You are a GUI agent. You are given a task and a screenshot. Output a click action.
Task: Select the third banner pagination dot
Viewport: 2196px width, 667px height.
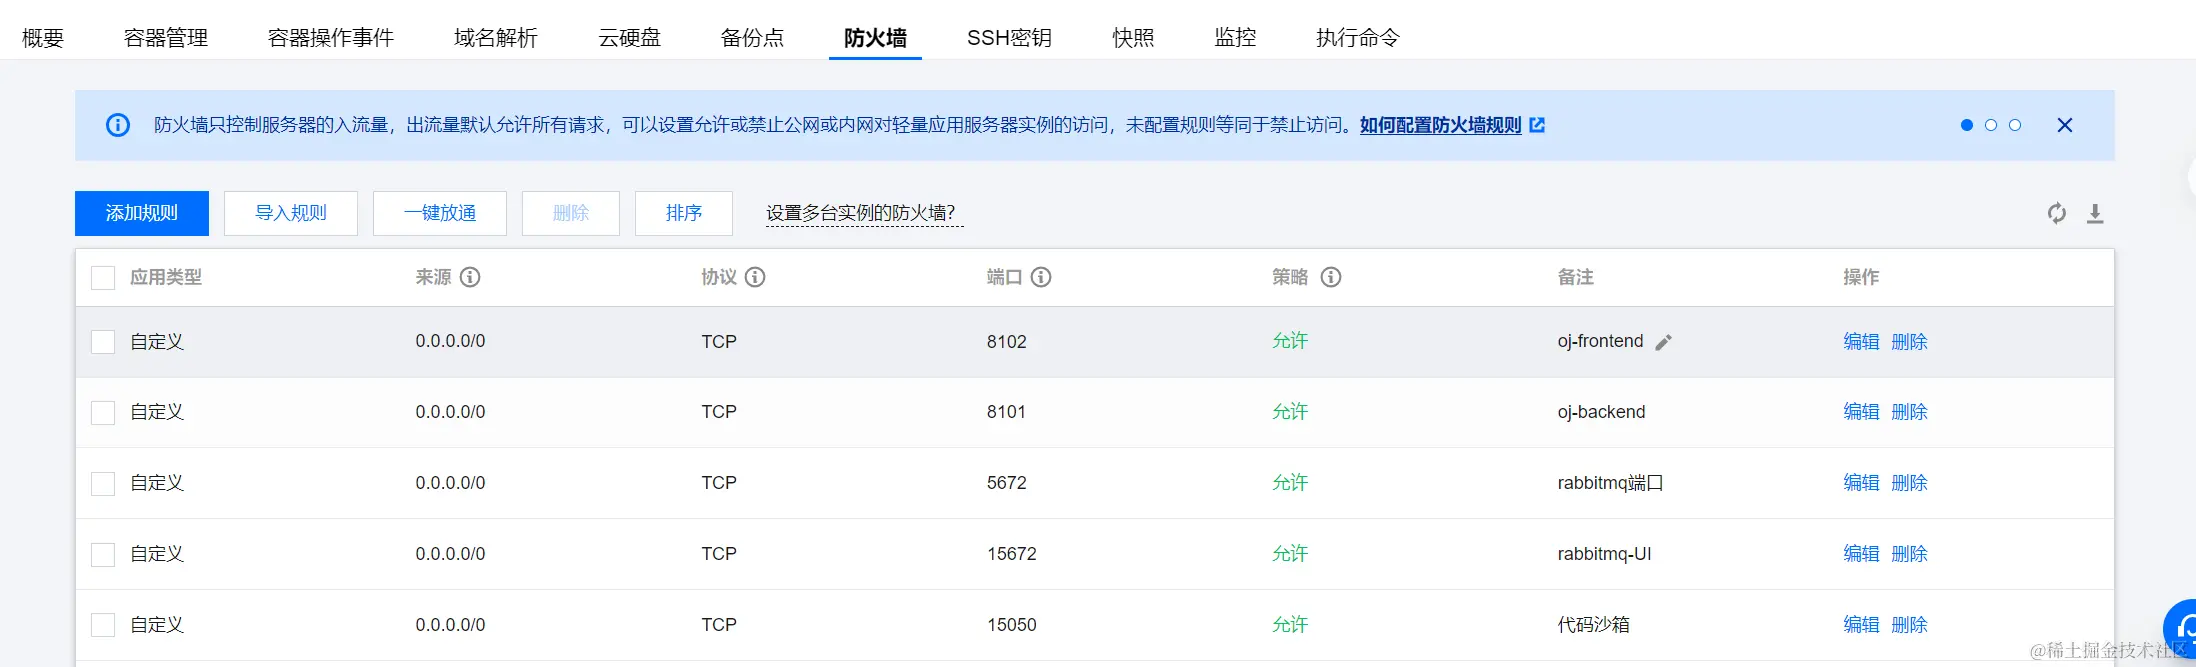[2015, 125]
